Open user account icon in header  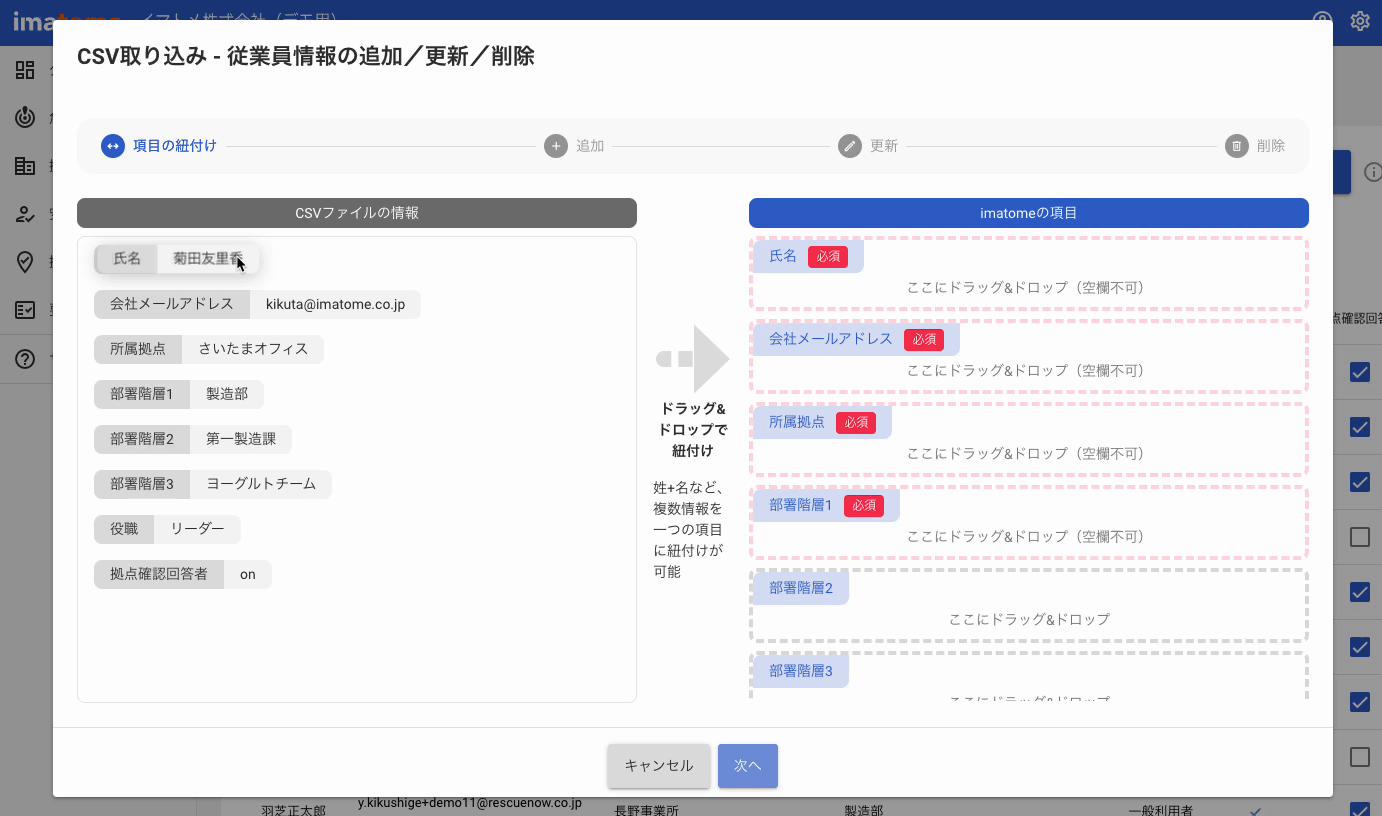(x=1323, y=21)
